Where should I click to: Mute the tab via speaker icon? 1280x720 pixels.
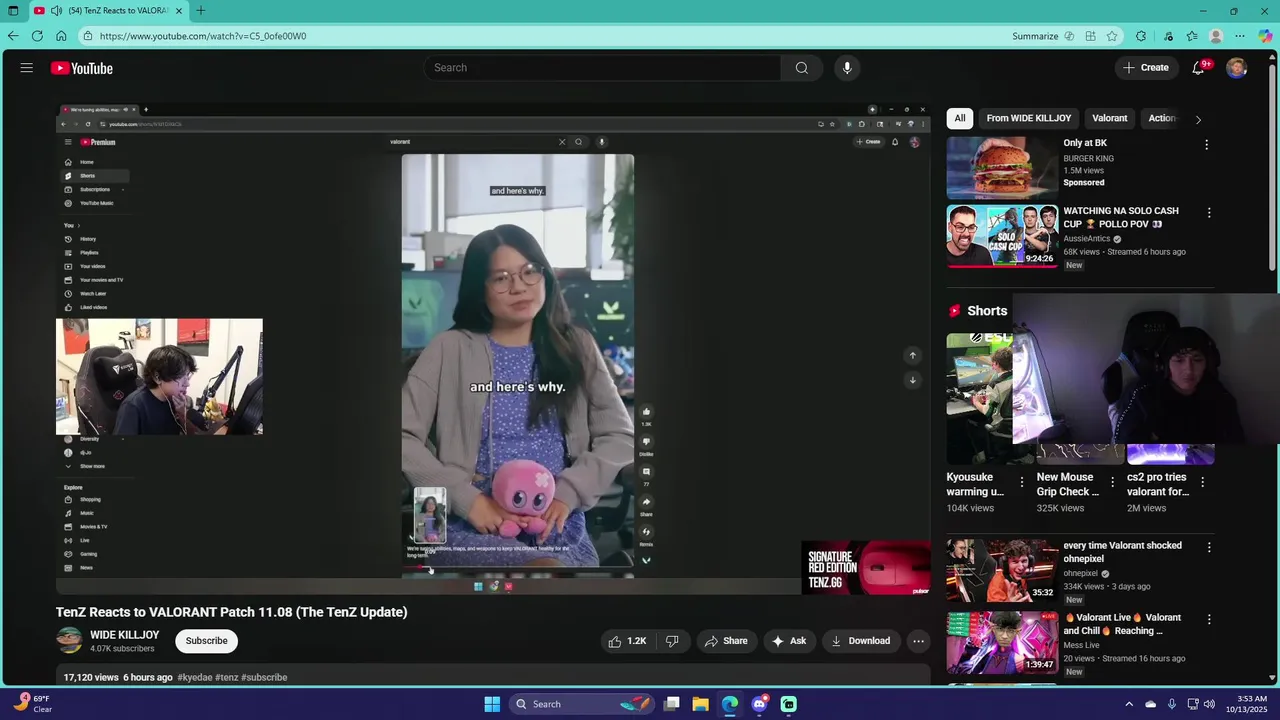click(x=57, y=11)
